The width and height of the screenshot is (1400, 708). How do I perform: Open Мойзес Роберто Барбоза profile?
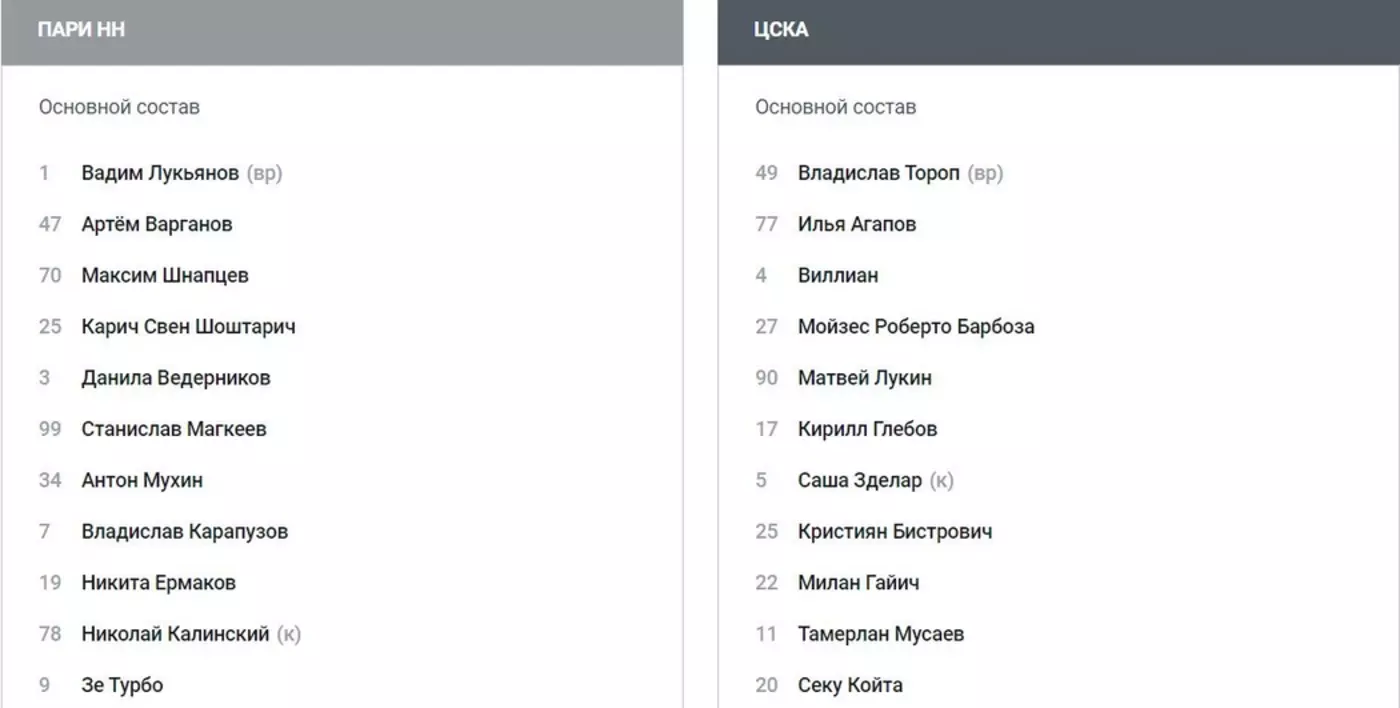[916, 326]
